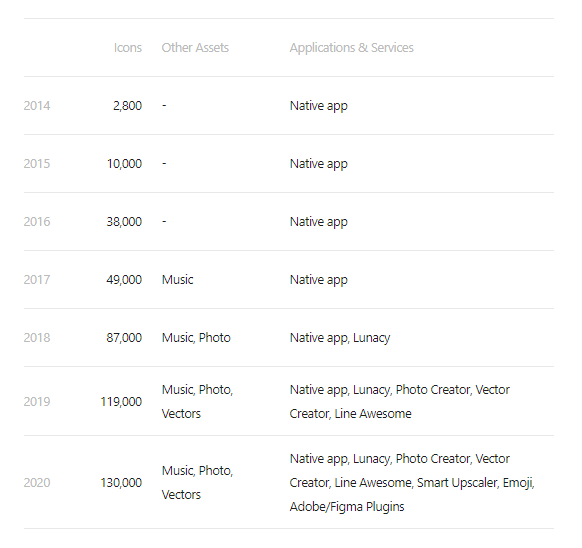The height and width of the screenshot is (548, 582).
Task: Click the 'Adobe/Figma Plugins' text
Action: coord(347,507)
